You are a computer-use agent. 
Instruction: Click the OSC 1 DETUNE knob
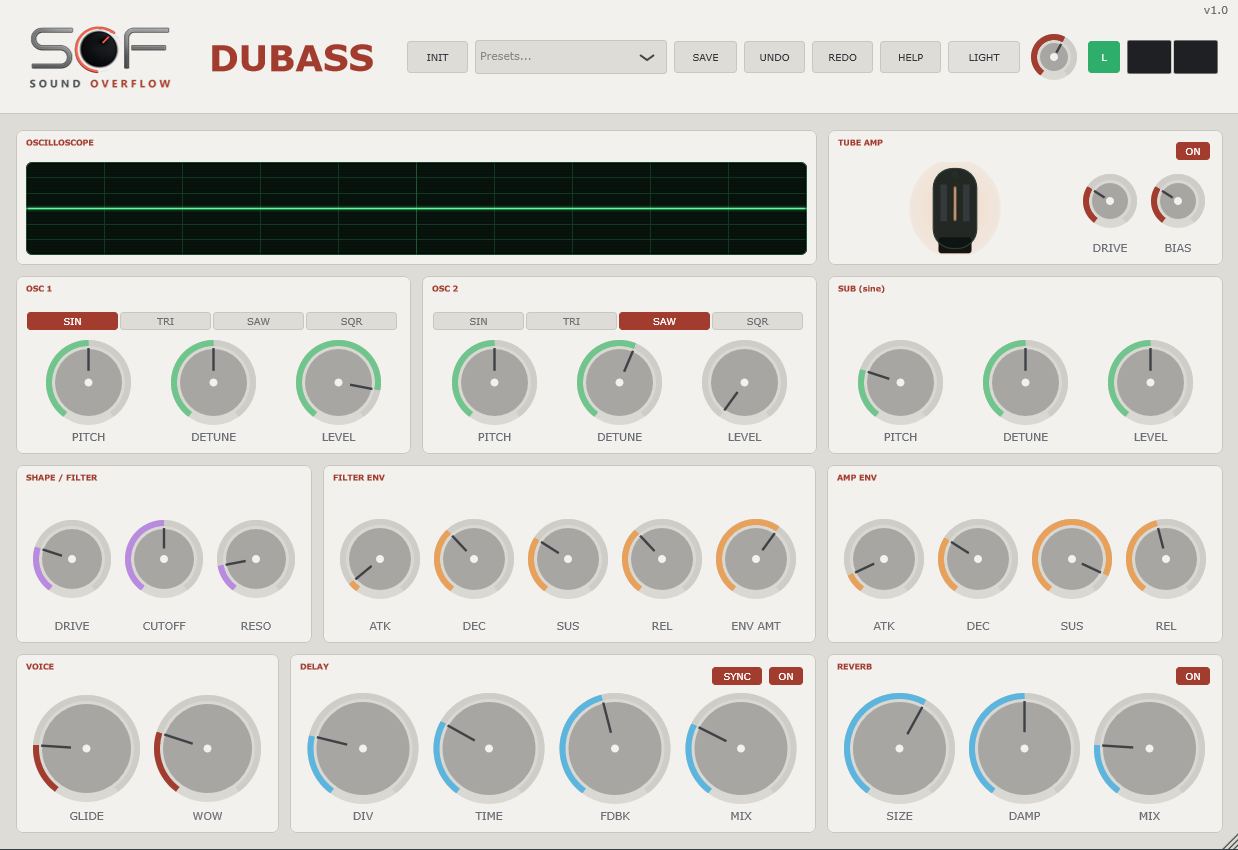(213, 382)
